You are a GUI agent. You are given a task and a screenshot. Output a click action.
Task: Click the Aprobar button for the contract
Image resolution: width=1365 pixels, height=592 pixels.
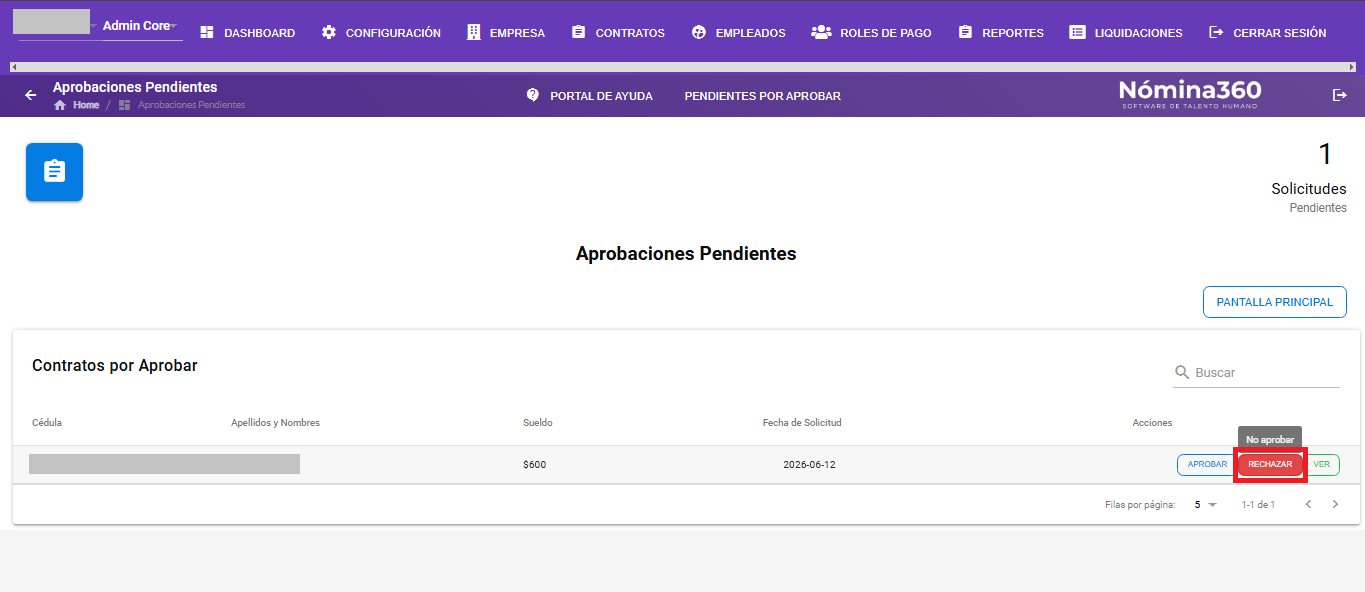(1207, 465)
